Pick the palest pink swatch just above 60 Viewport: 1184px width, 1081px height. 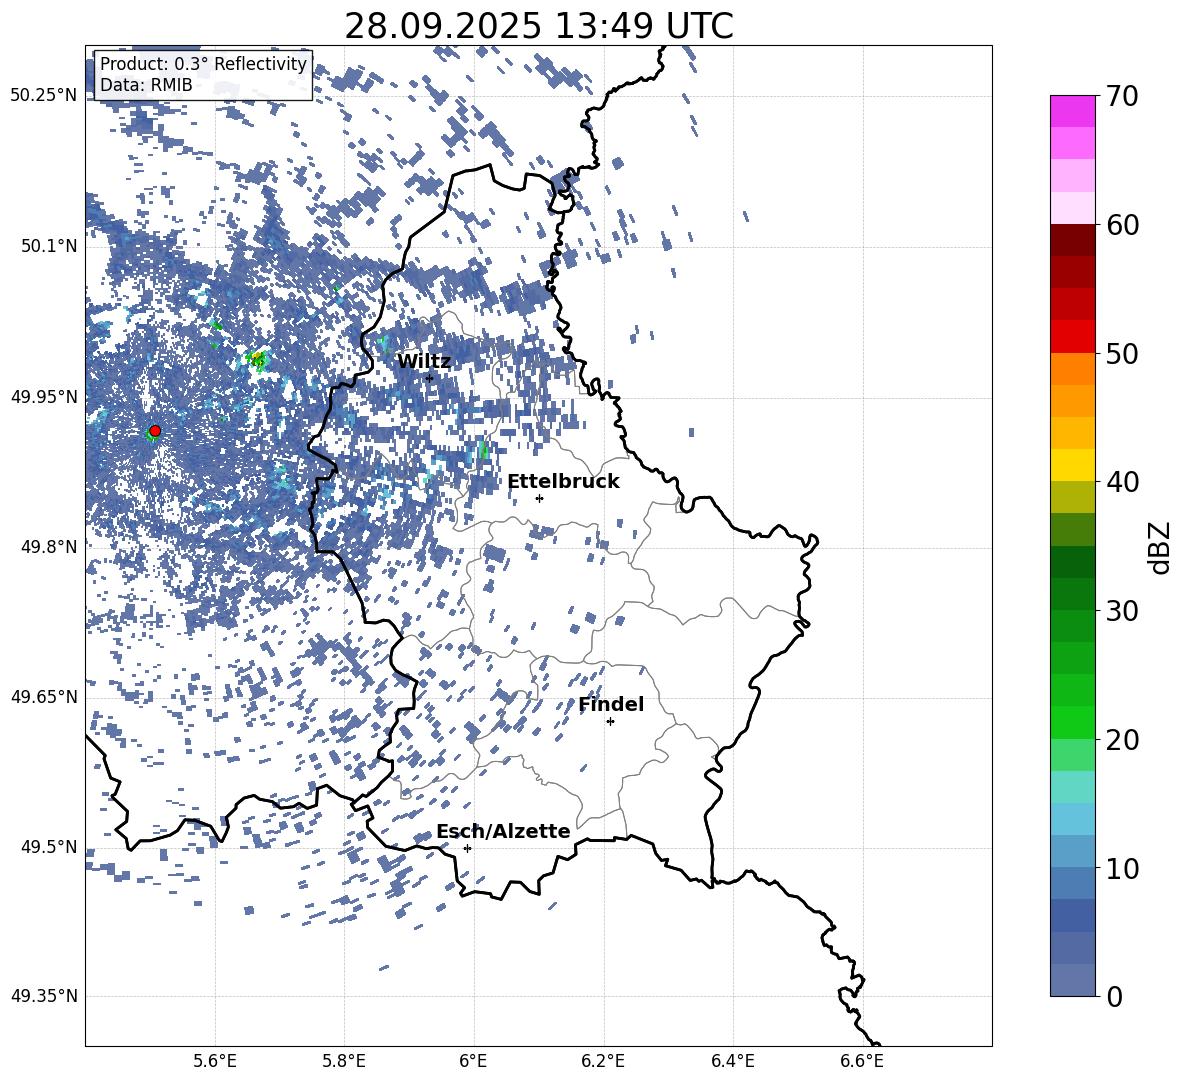(x=1073, y=208)
